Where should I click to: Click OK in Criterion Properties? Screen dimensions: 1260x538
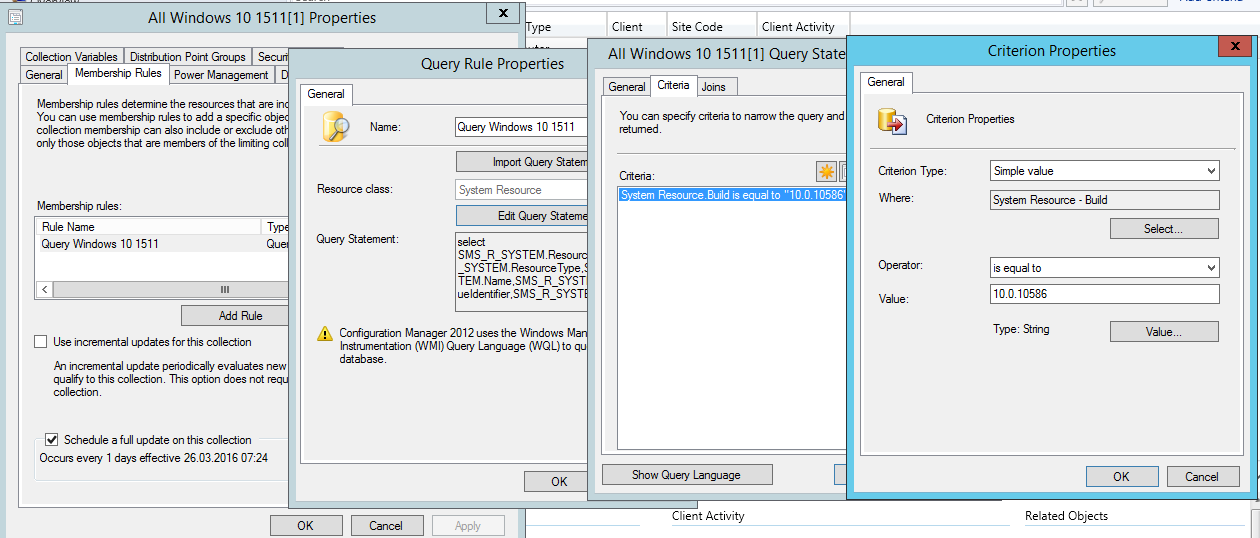(1122, 477)
